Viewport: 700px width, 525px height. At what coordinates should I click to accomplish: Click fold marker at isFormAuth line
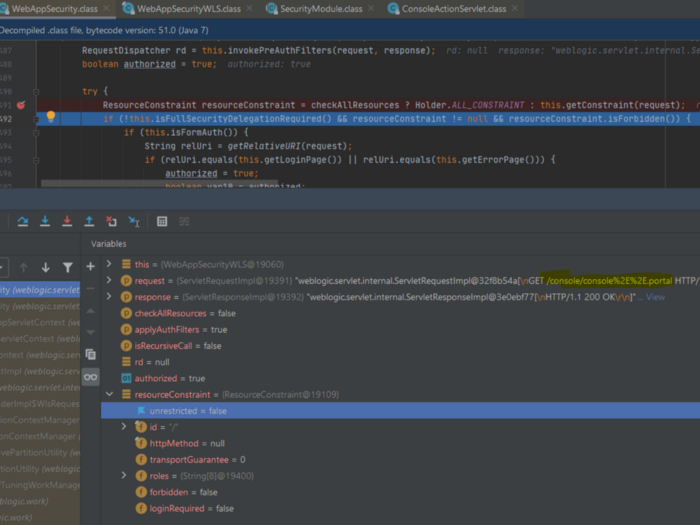pyautogui.click(x=36, y=133)
